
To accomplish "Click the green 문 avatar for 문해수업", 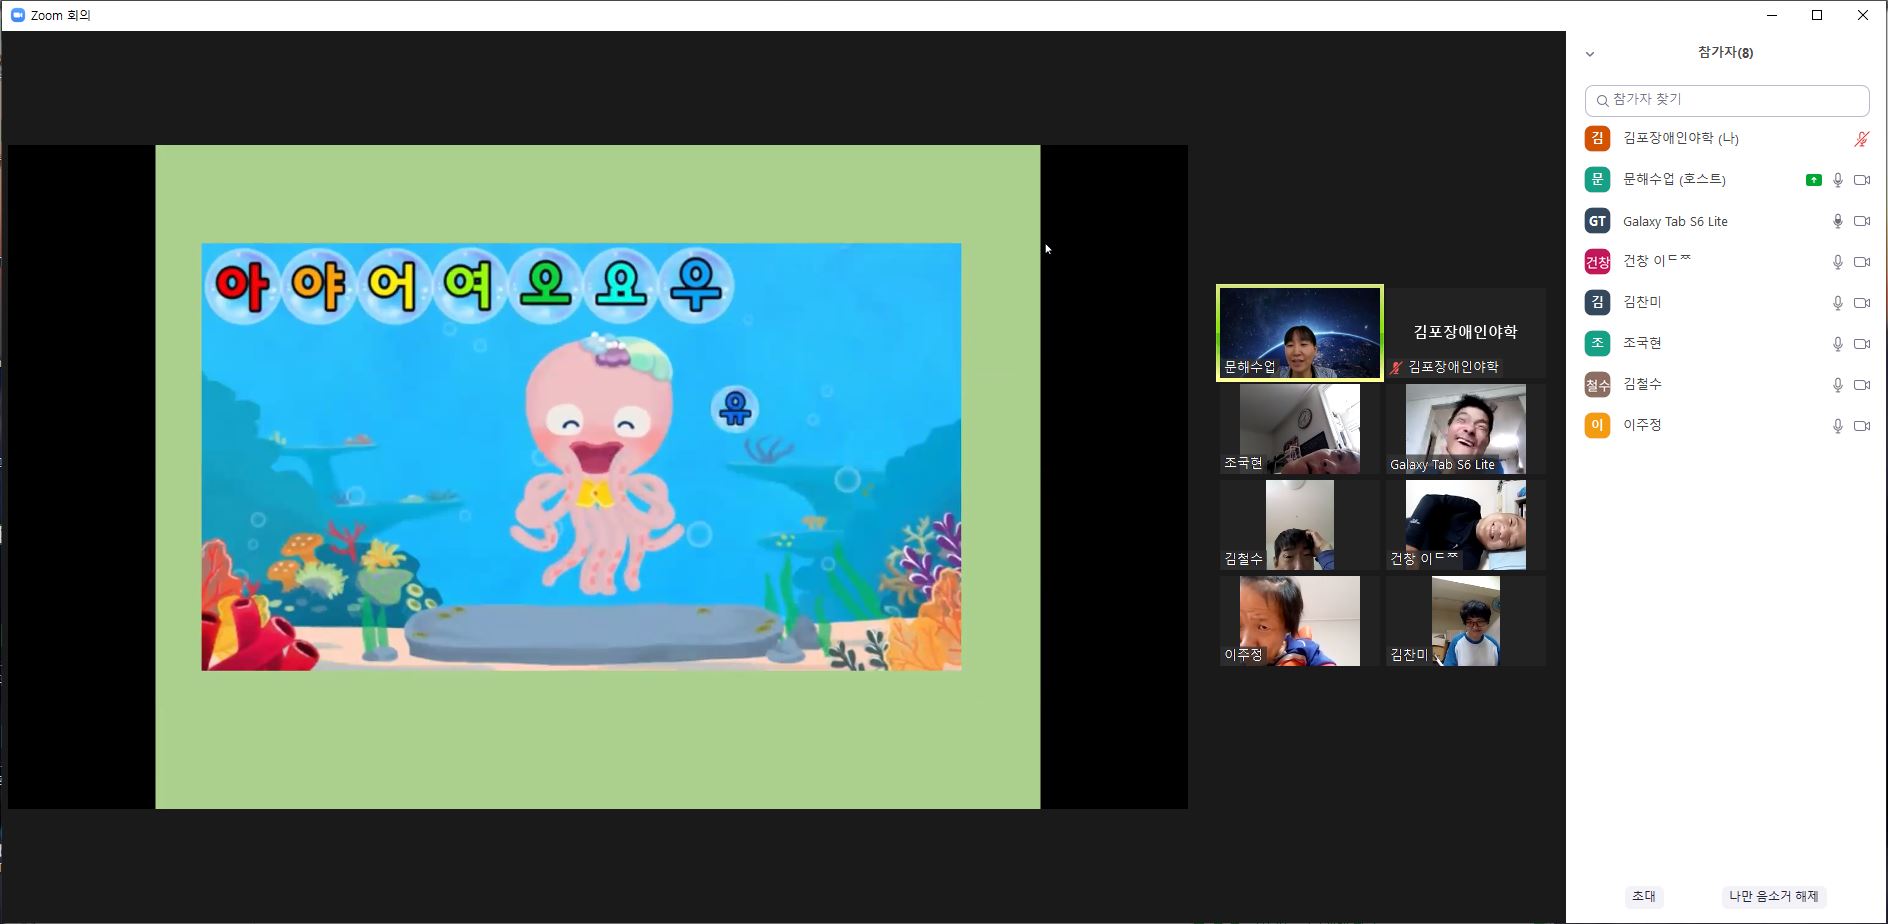I will [x=1597, y=179].
